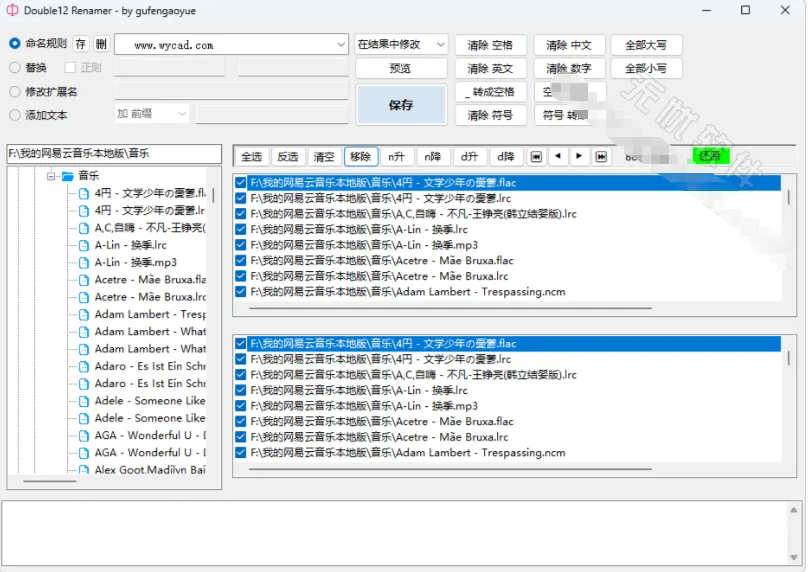Click the 修改扩展名 text input field
Image resolution: width=810 pixels, height=572 pixels.
(231, 91)
